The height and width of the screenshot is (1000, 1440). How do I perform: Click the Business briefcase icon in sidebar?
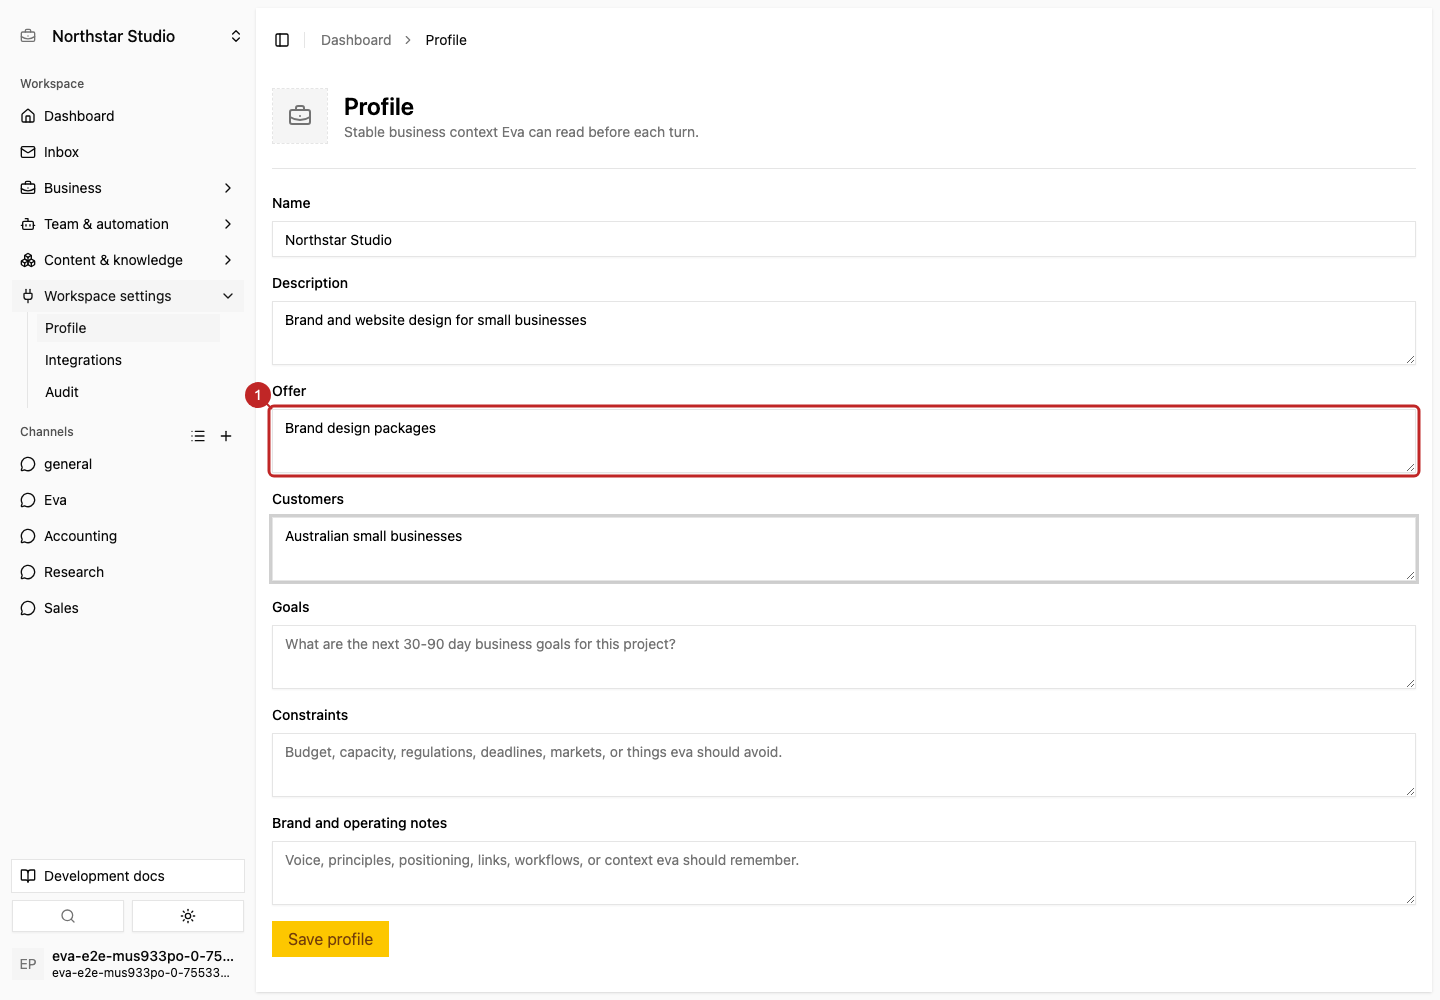[28, 188]
